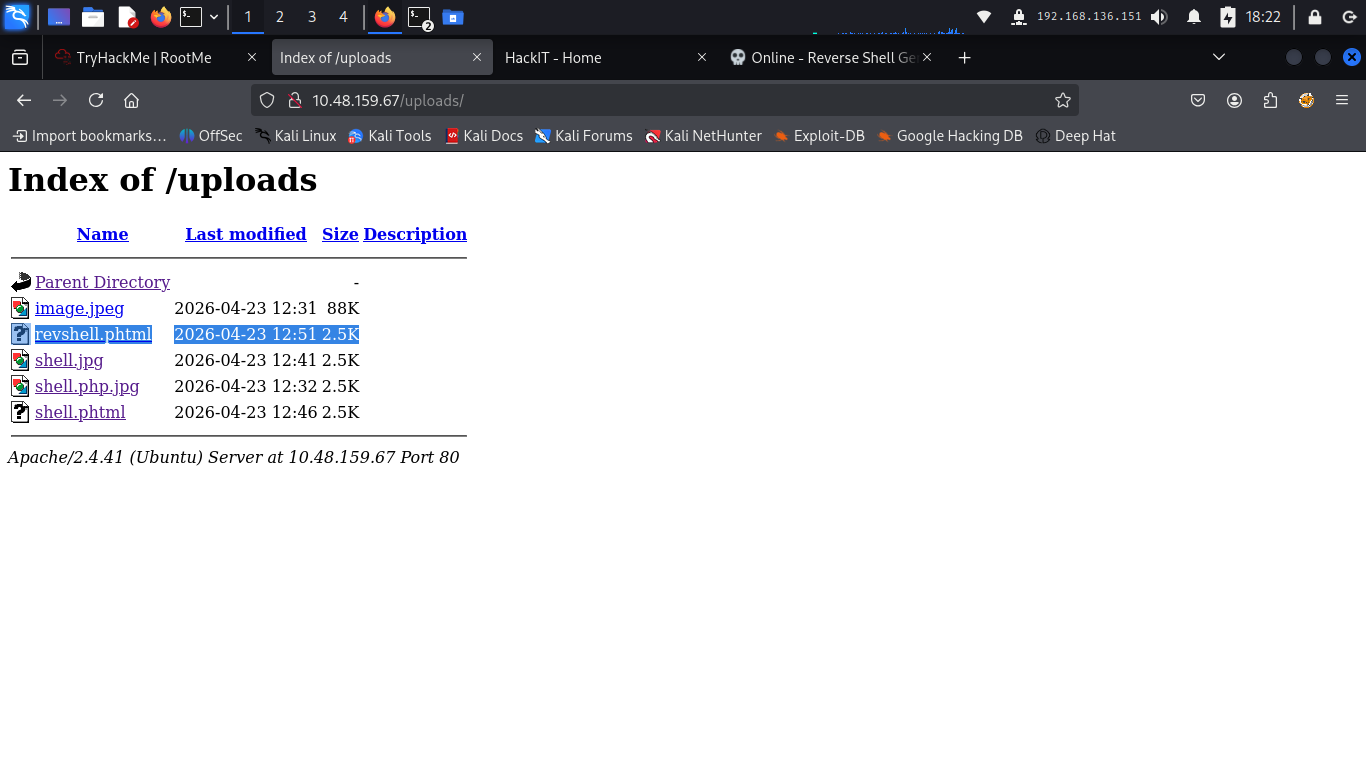Sort listing by Name column

pyautogui.click(x=102, y=234)
